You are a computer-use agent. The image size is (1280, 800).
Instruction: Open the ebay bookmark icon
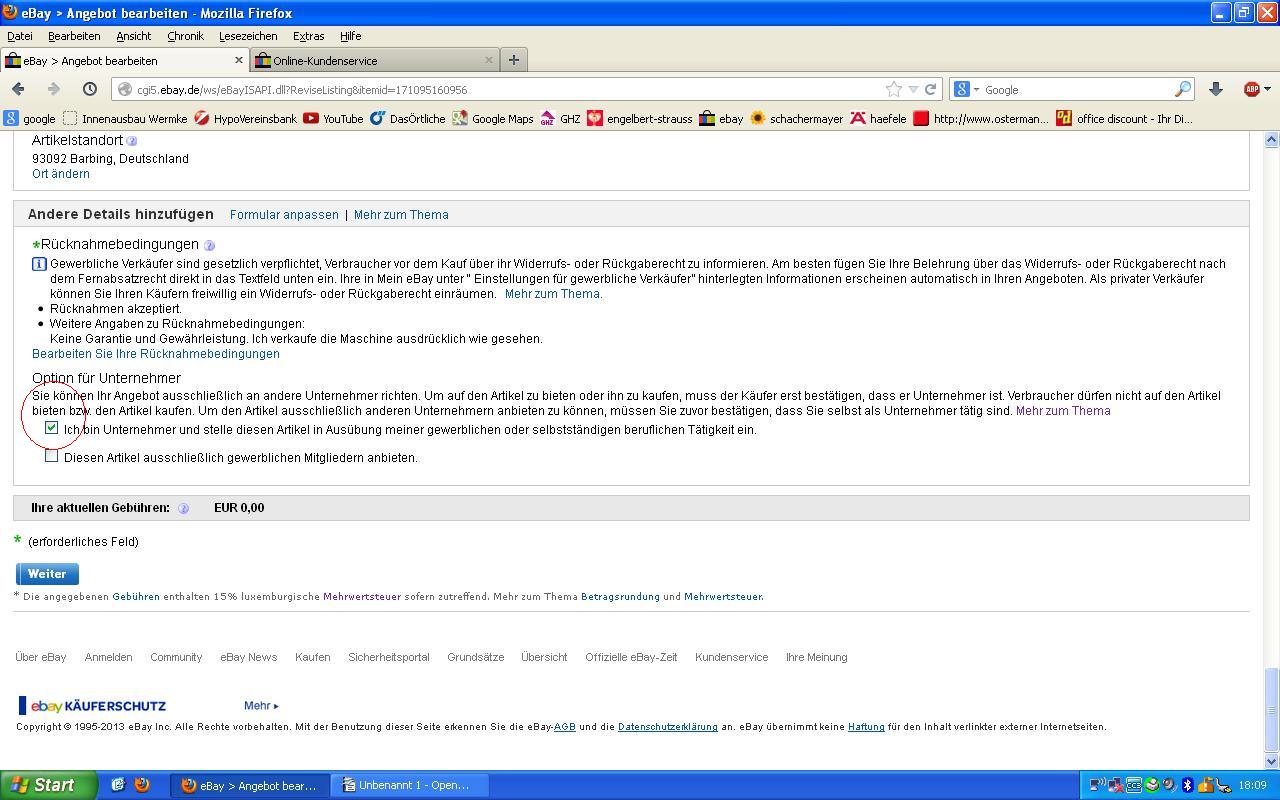(x=708, y=118)
